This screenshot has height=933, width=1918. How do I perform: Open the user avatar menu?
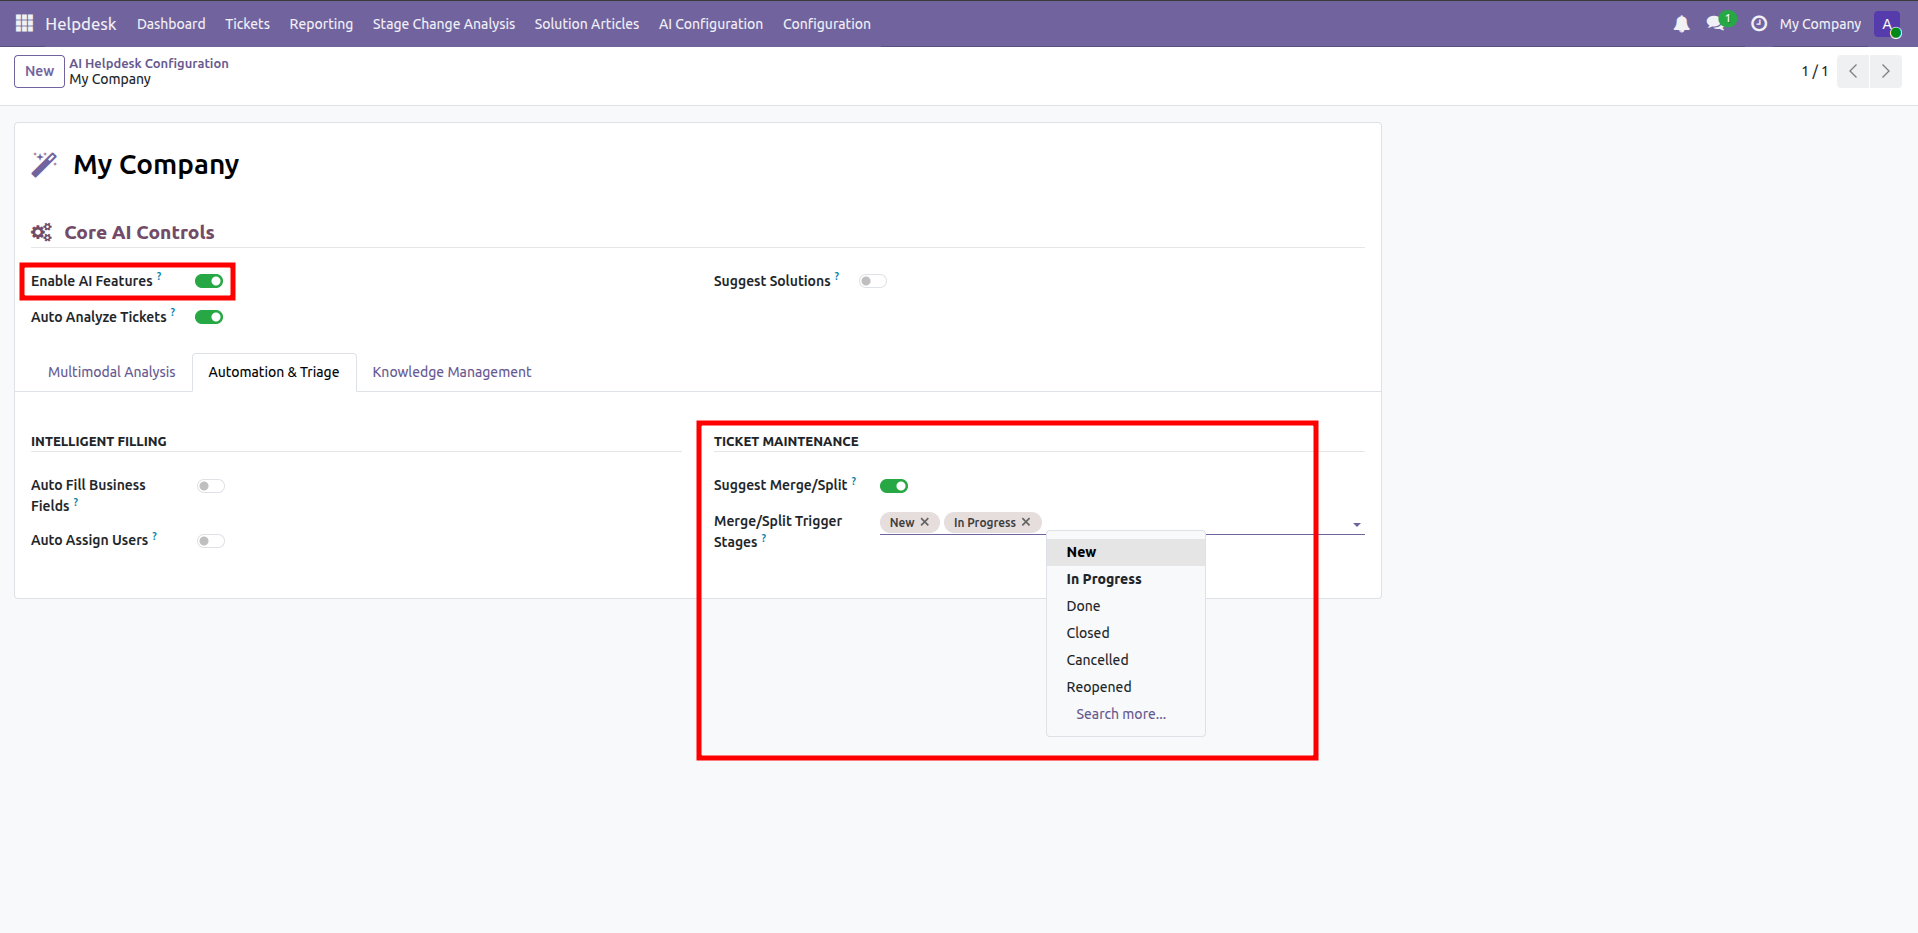[x=1888, y=24]
